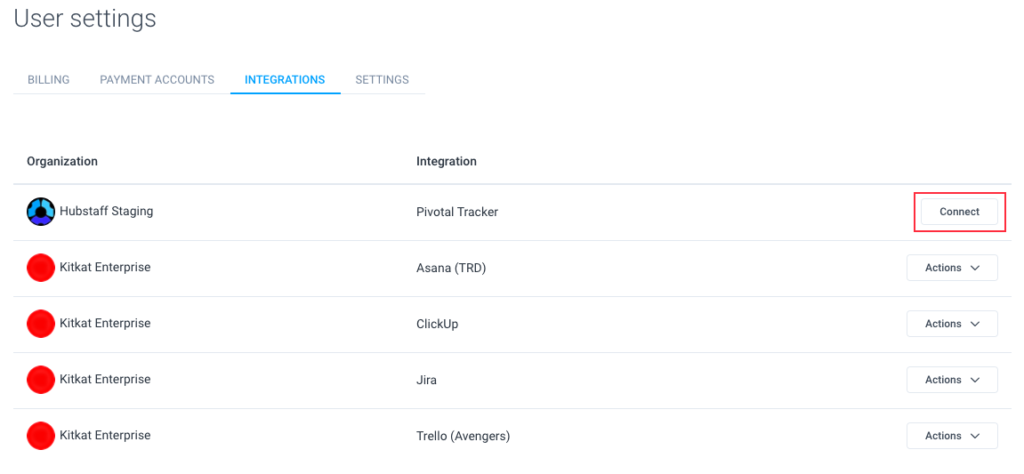This screenshot has width=1024, height=474.
Task: Go to the Settings tab
Action: (x=382, y=80)
